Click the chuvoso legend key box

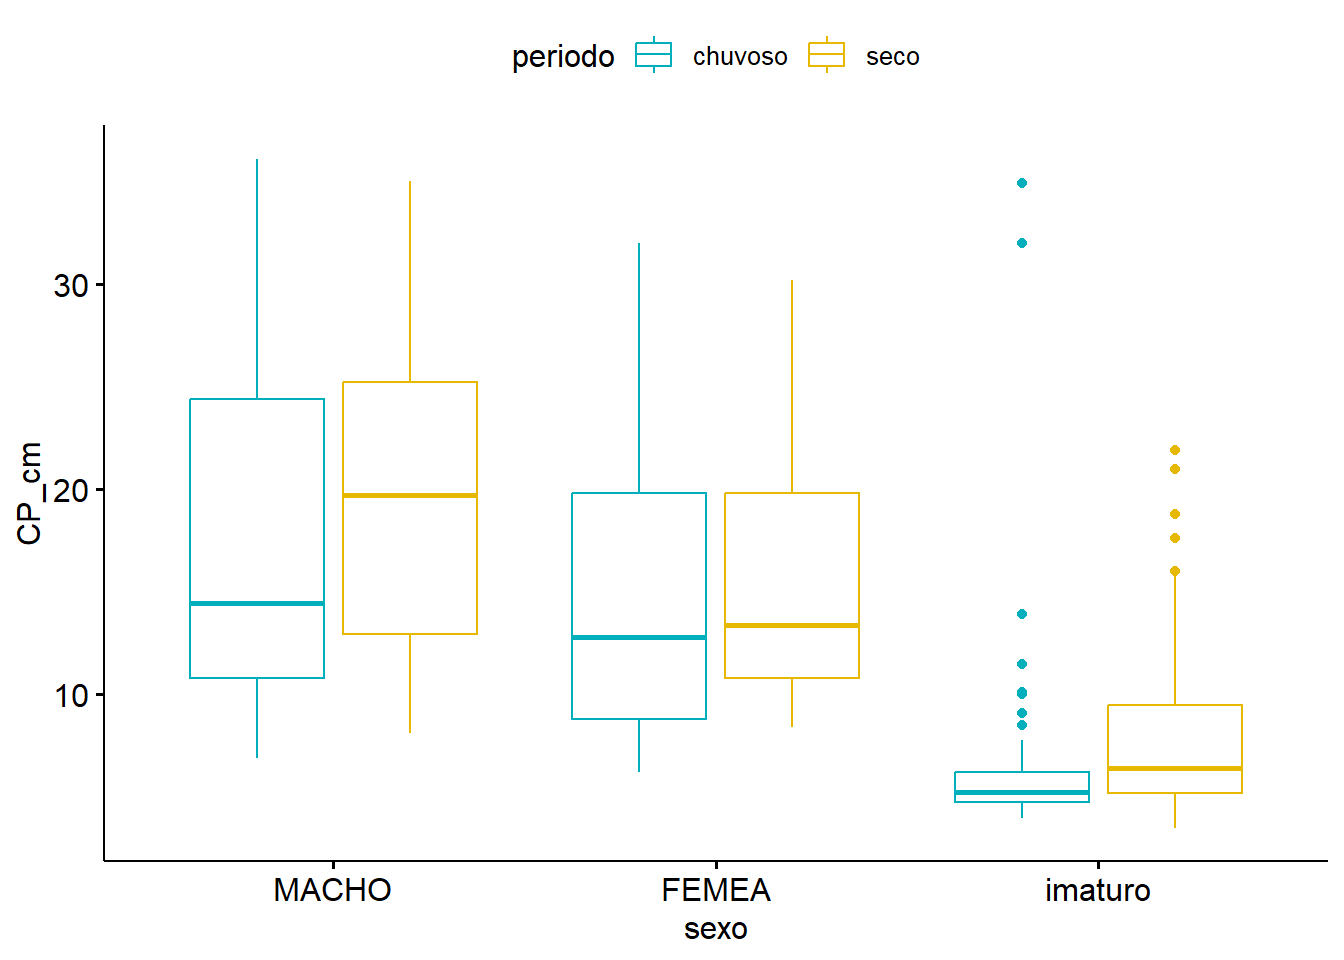[654, 55]
